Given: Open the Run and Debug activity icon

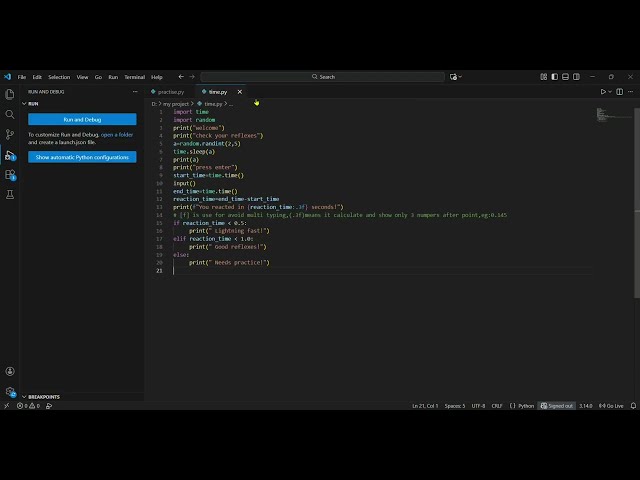Looking at the screenshot, I should [10, 155].
